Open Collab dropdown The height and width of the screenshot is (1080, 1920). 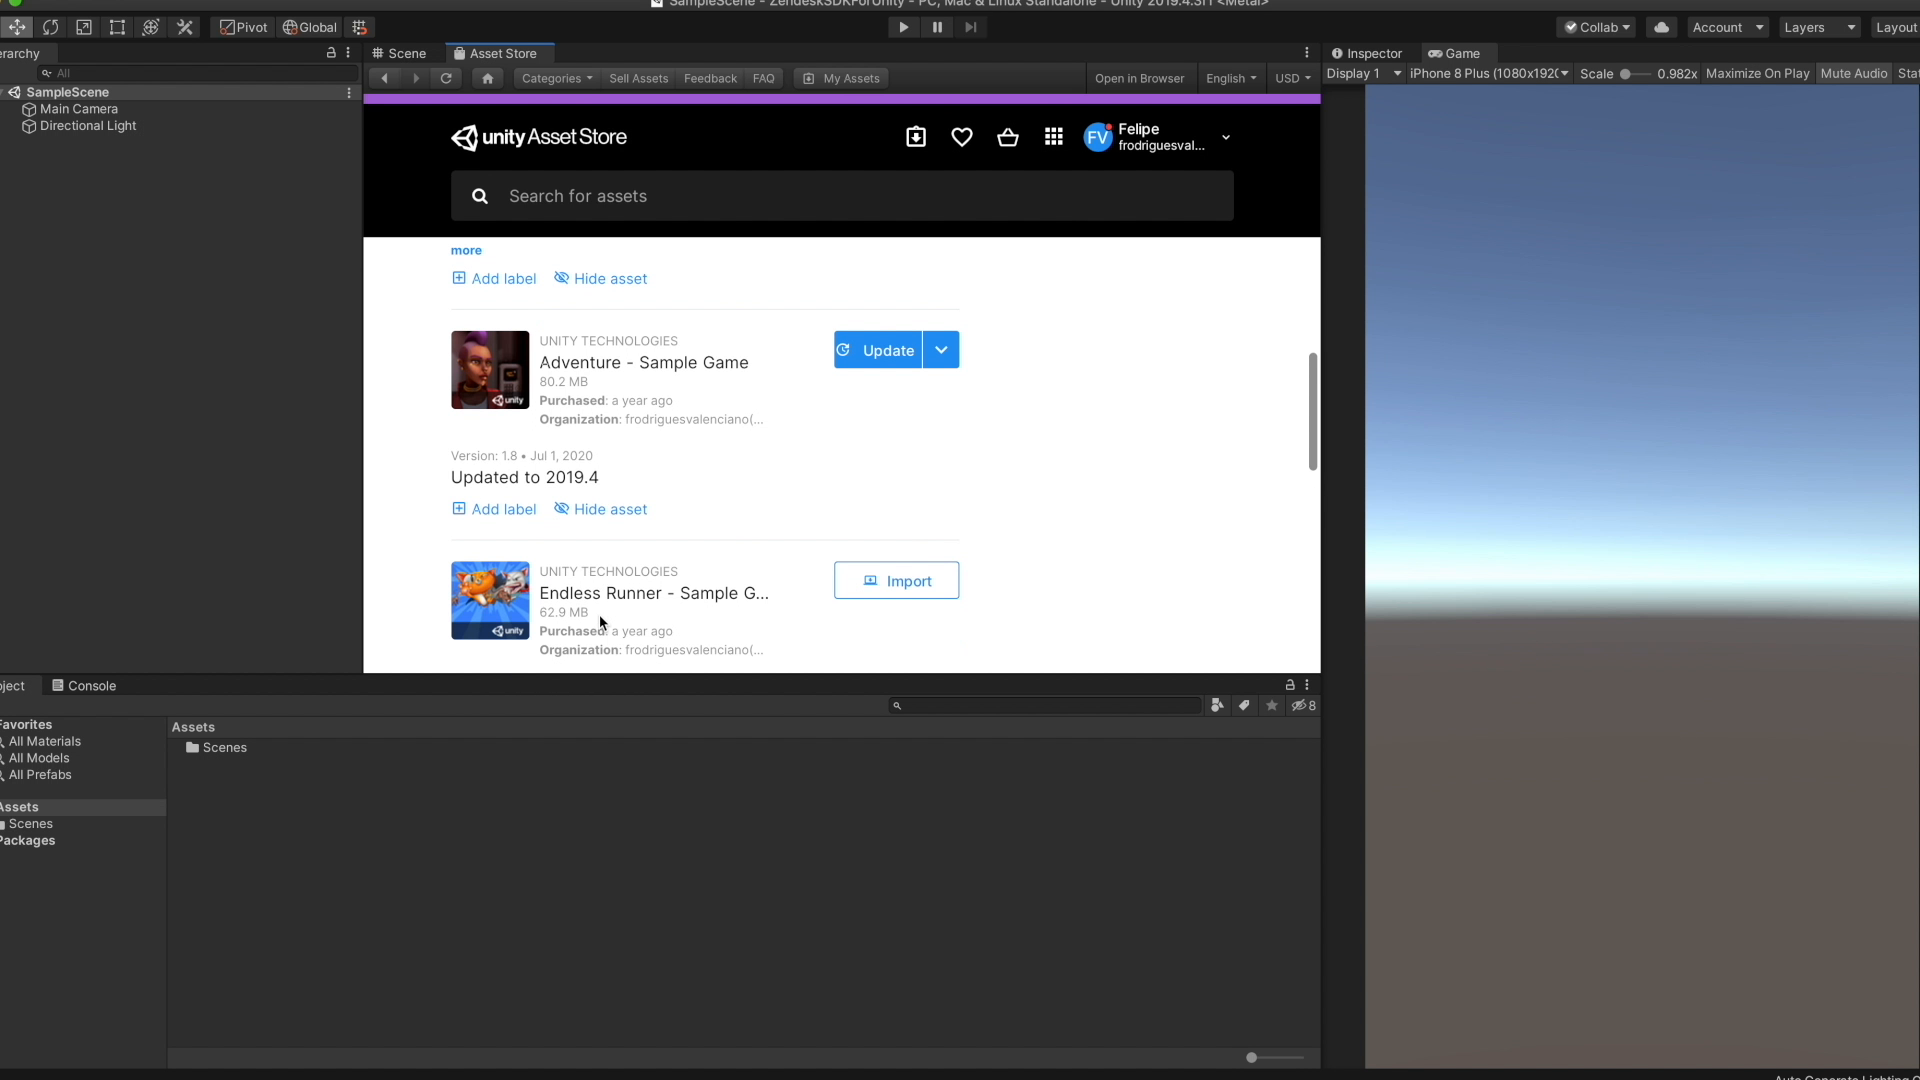1597,27
